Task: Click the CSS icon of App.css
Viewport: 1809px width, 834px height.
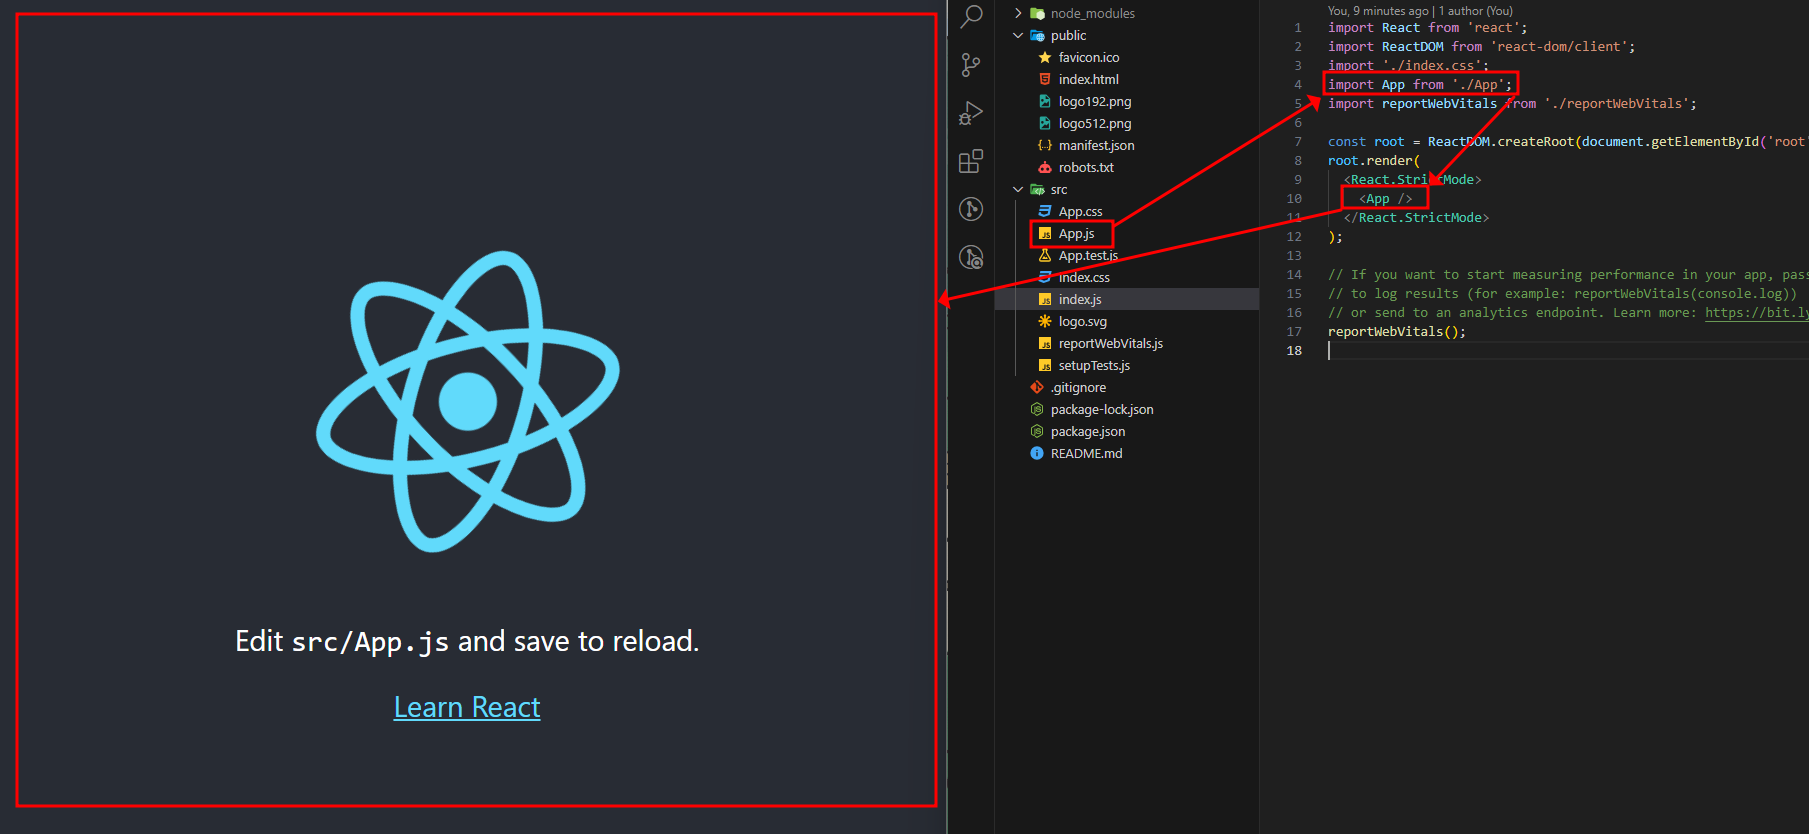Action: (1045, 211)
